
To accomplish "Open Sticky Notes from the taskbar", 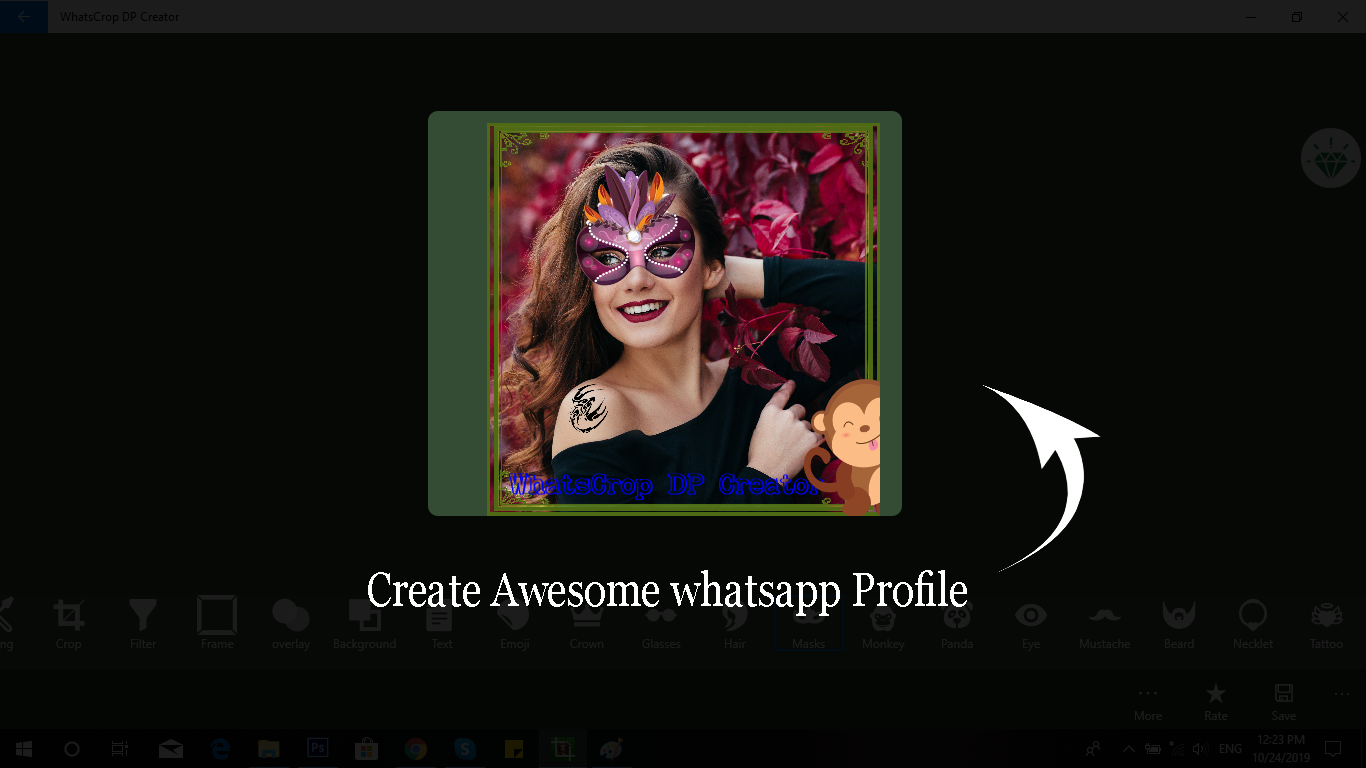I will (x=514, y=748).
